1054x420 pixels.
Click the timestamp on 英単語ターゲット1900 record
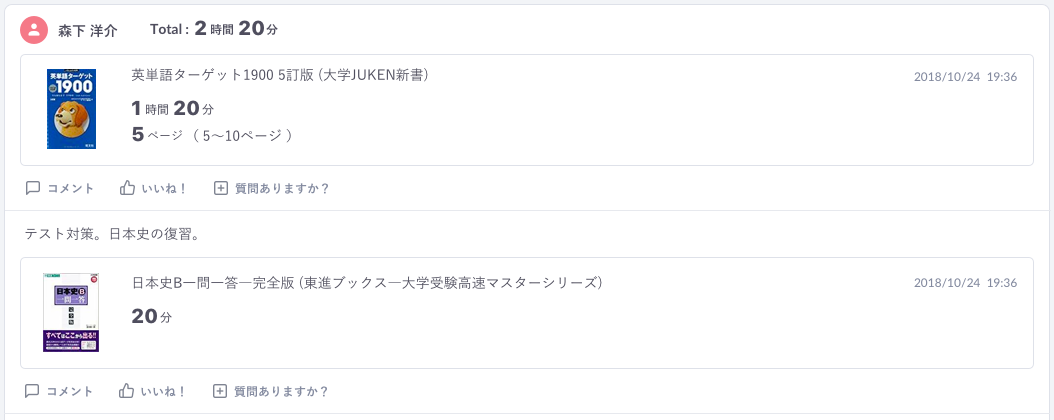[965, 77]
